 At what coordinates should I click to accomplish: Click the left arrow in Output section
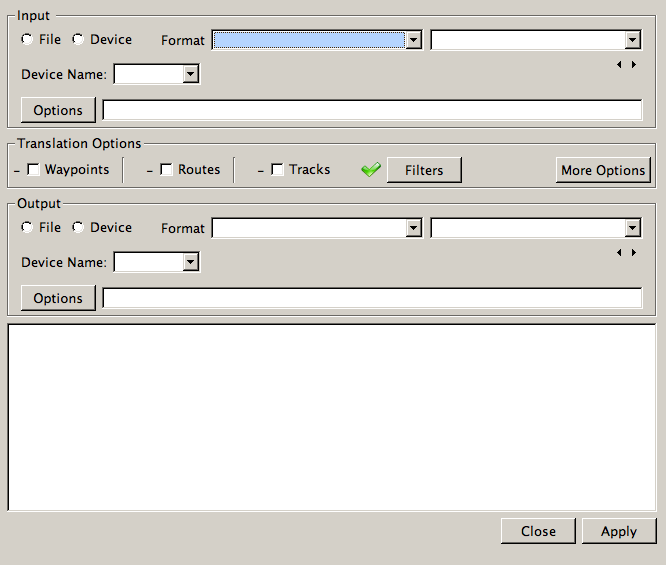point(619,252)
